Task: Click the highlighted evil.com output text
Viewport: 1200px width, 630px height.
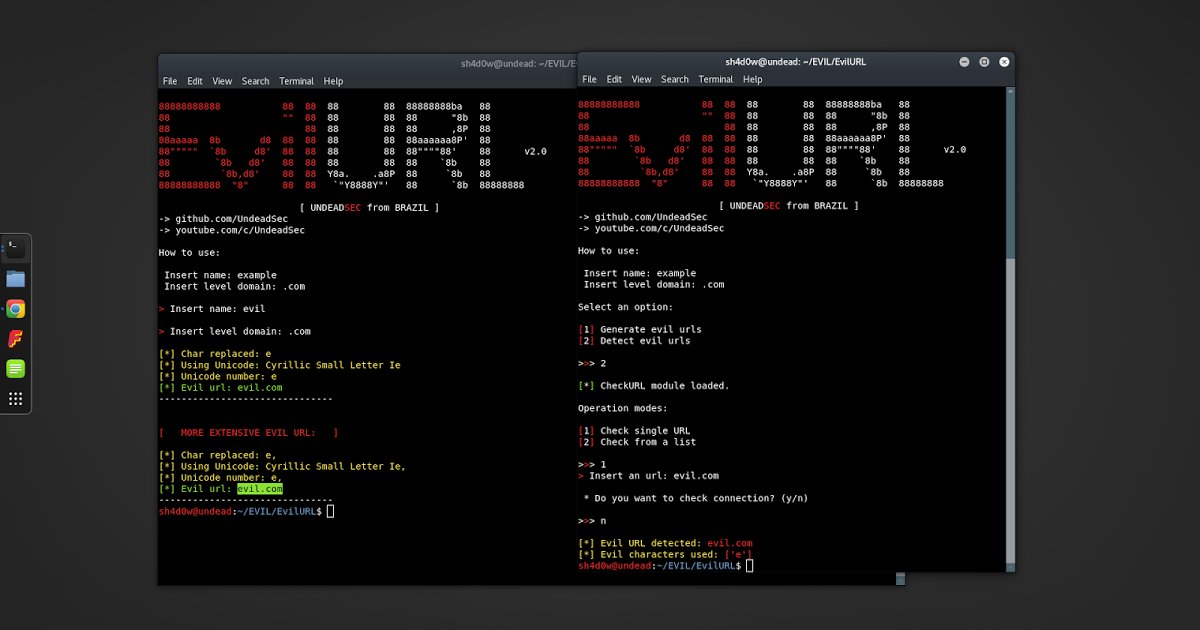Action: point(261,488)
